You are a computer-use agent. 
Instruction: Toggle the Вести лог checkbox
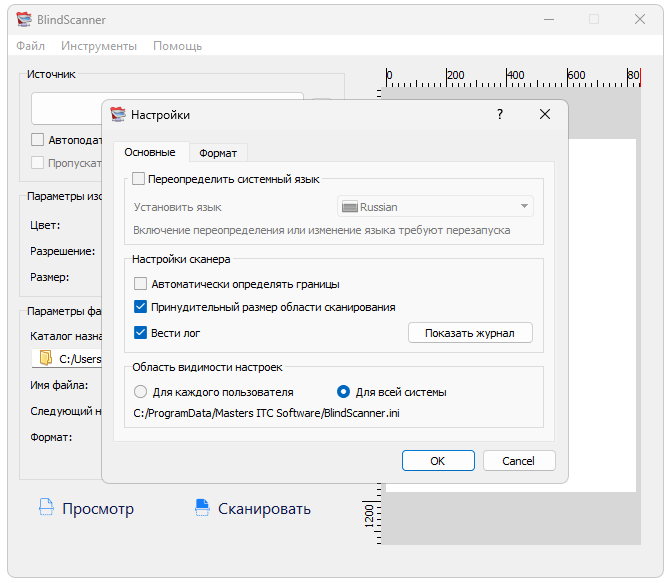(140, 333)
